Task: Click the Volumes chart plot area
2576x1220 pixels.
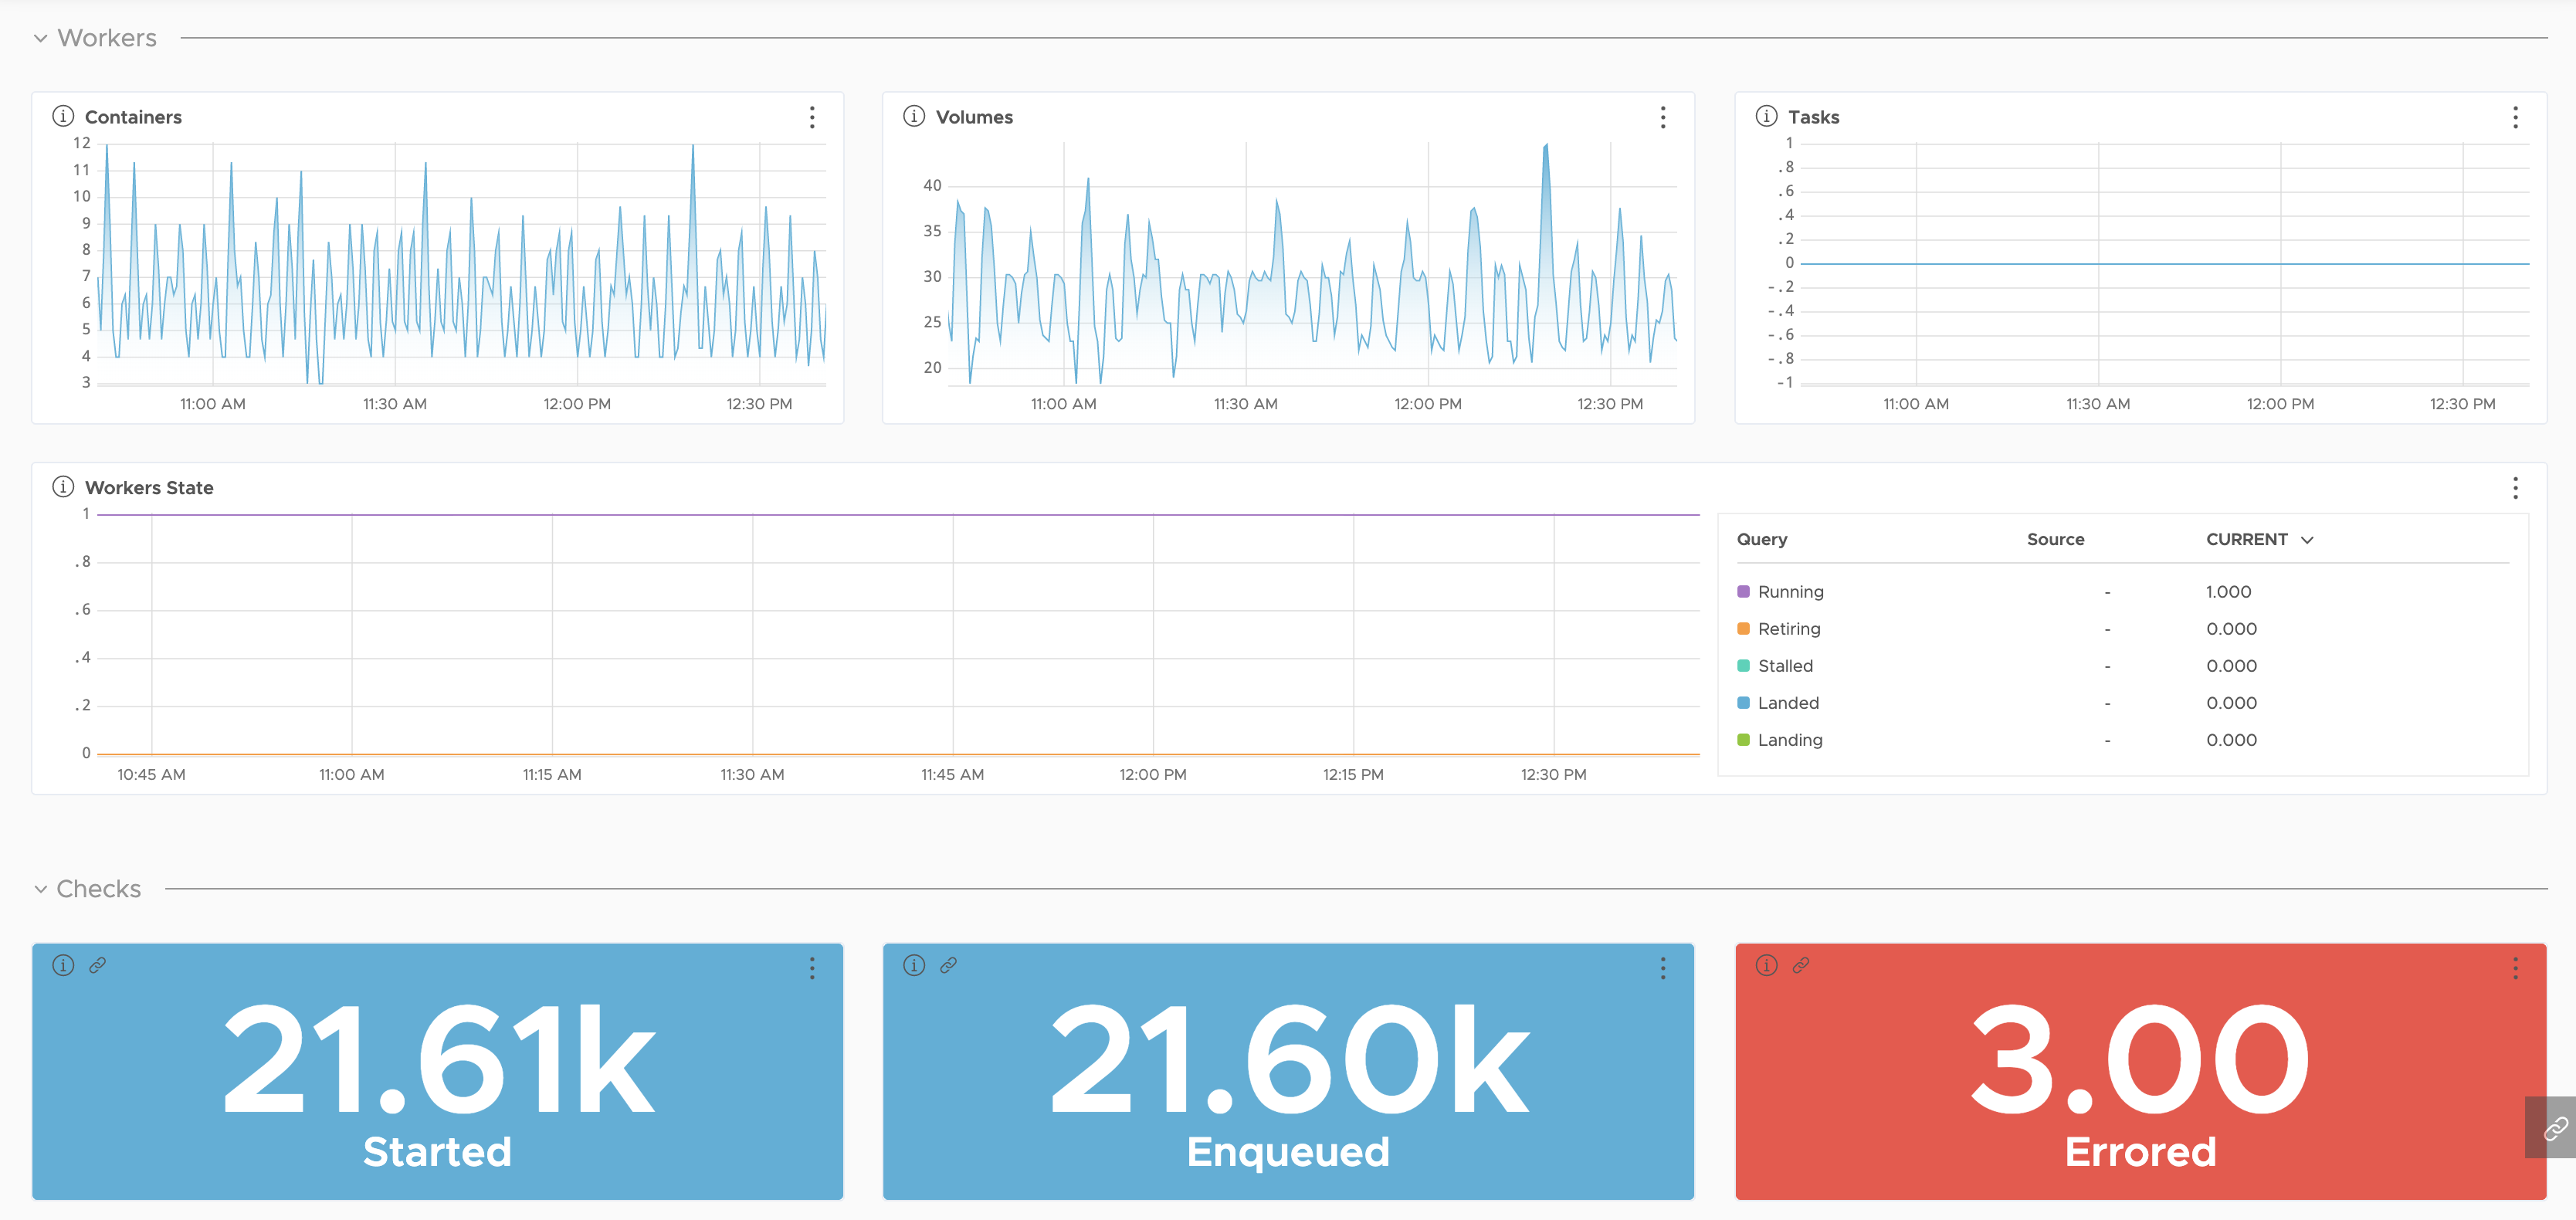Action: 1313,264
